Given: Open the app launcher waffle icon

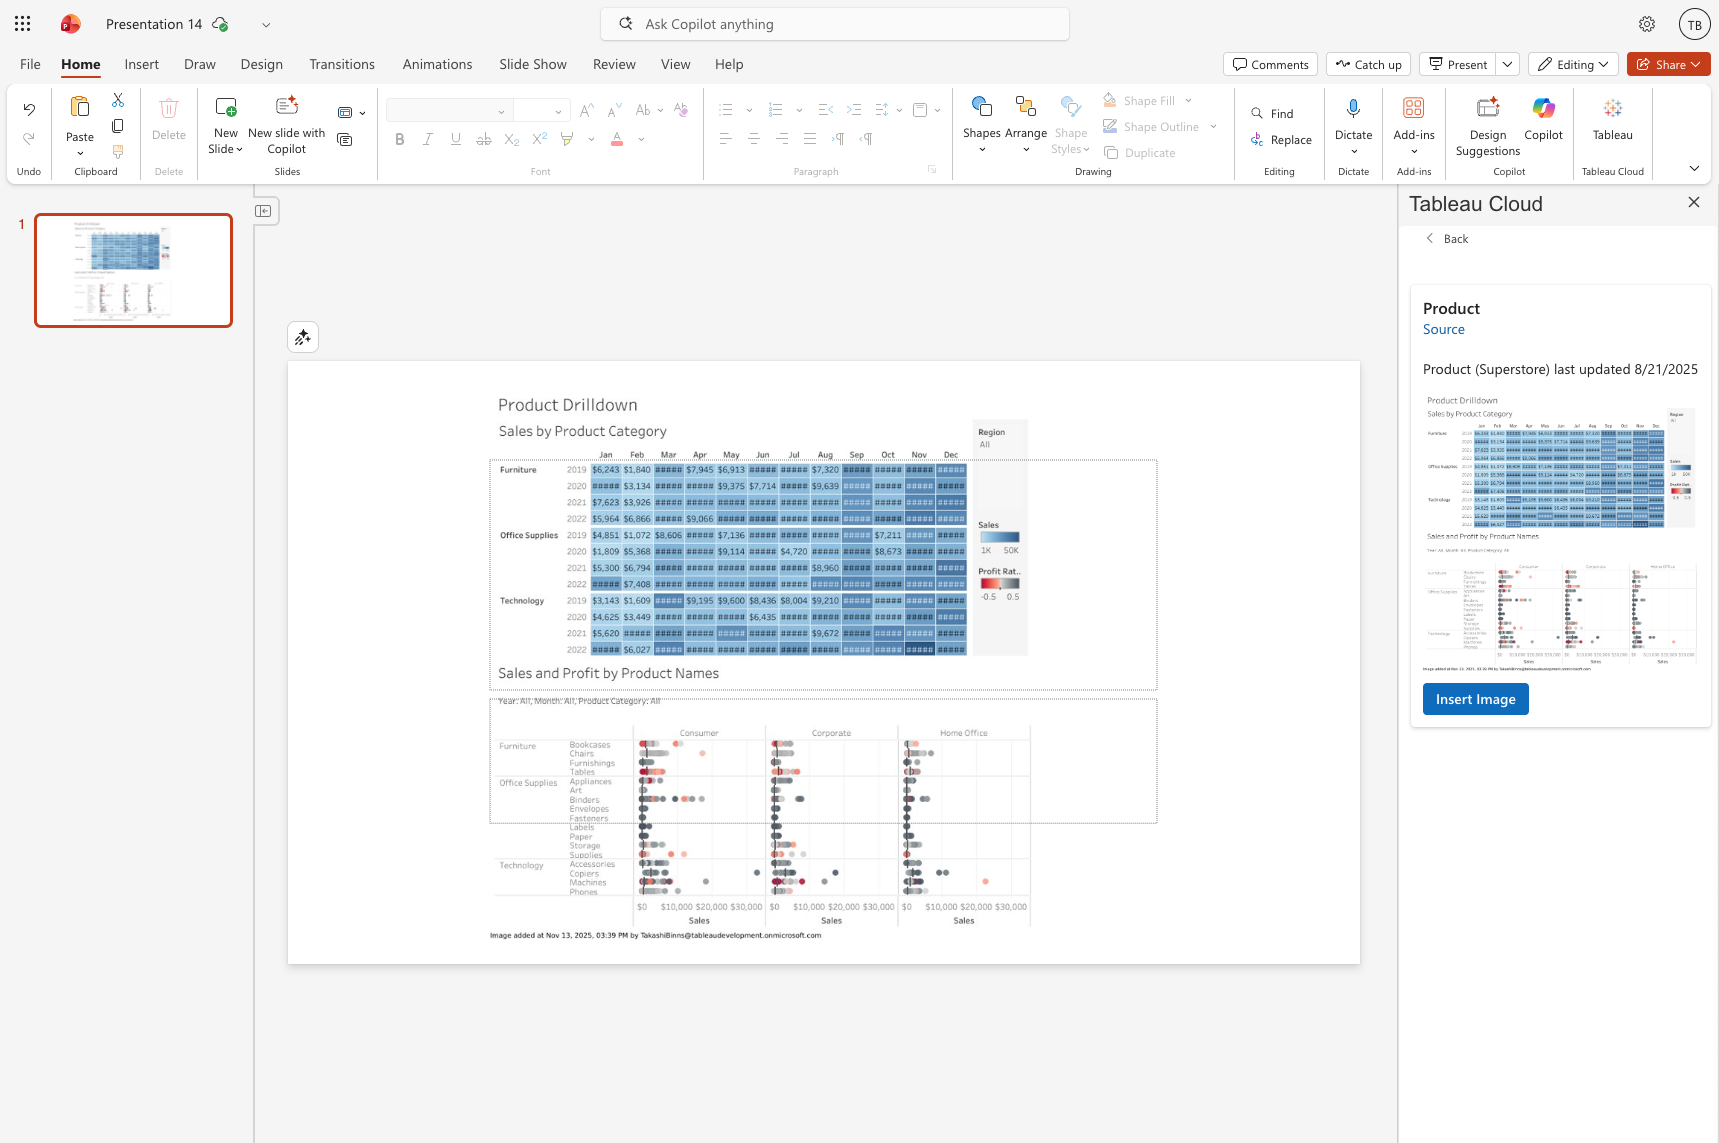Looking at the screenshot, I should pyautogui.click(x=22, y=24).
